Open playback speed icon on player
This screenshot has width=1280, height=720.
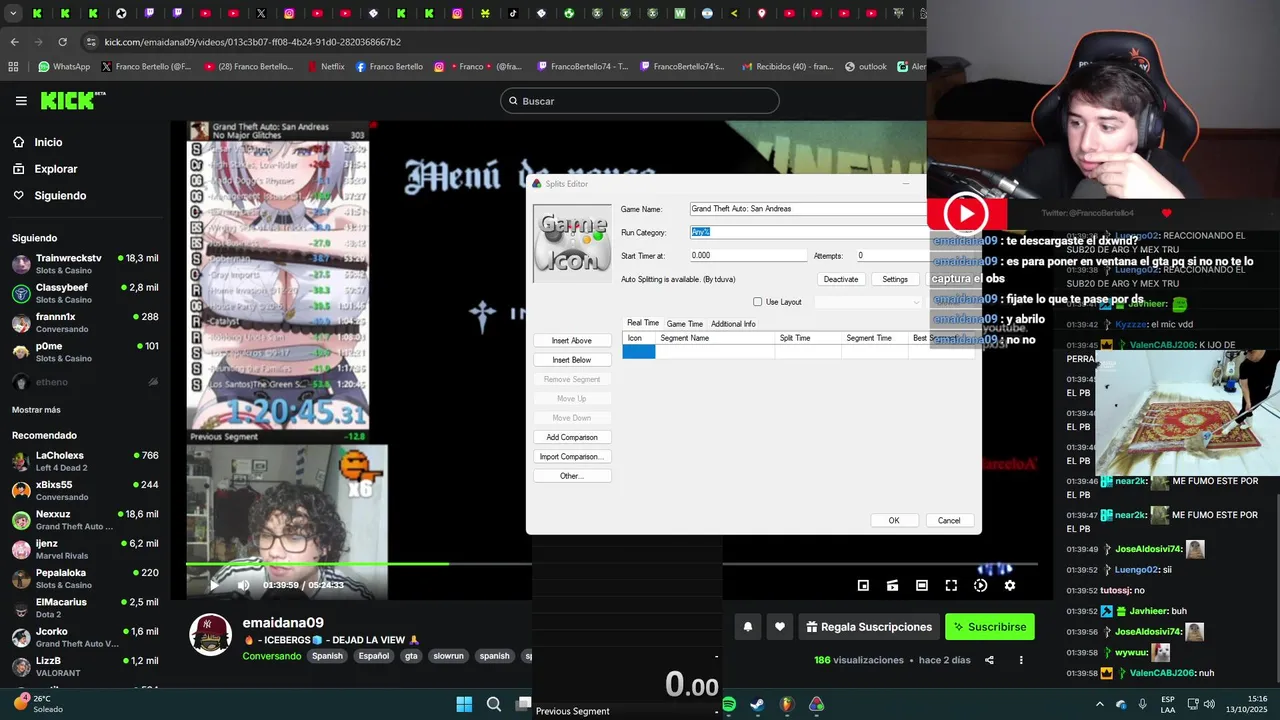[980, 585]
